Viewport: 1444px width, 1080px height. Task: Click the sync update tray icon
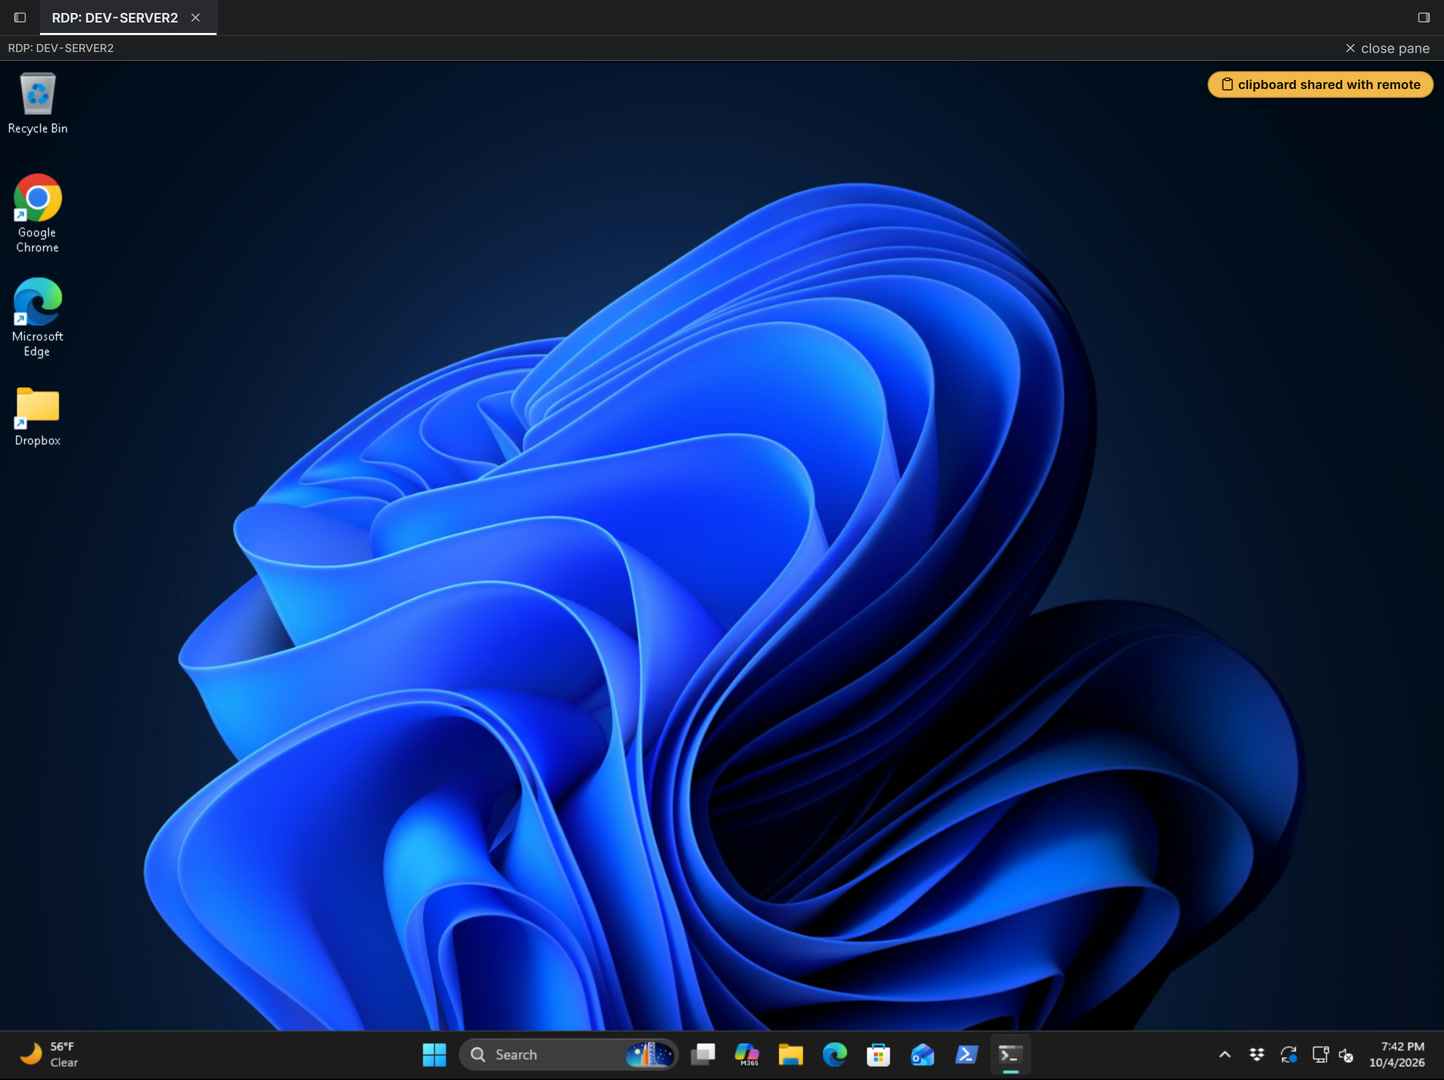pos(1289,1054)
